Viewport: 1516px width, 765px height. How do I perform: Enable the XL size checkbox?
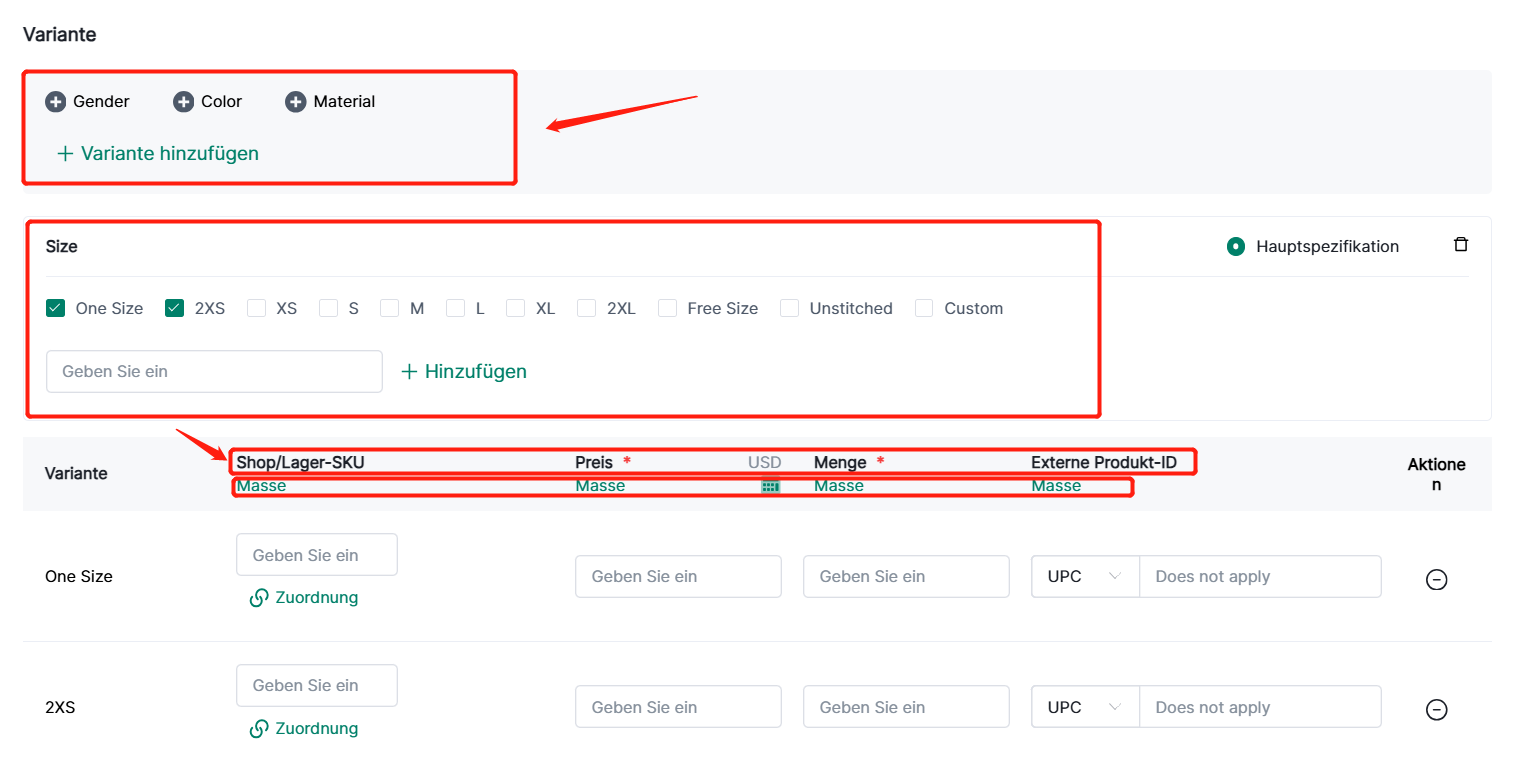pos(515,308)
